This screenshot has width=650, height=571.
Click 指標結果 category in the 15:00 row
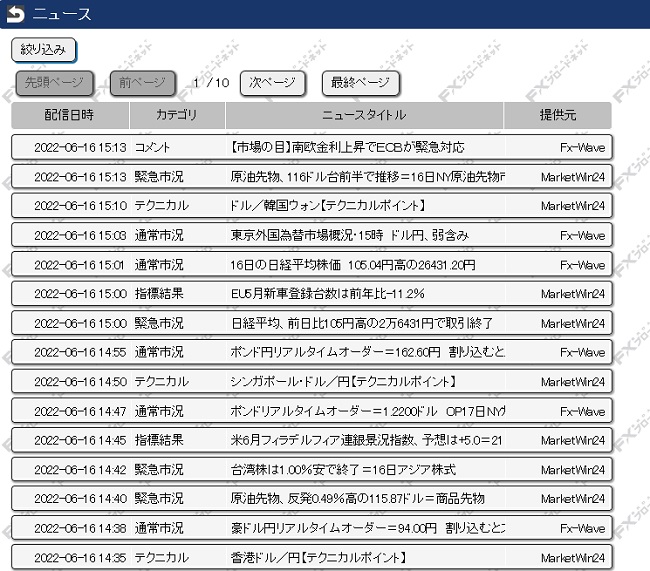point(159,294)
